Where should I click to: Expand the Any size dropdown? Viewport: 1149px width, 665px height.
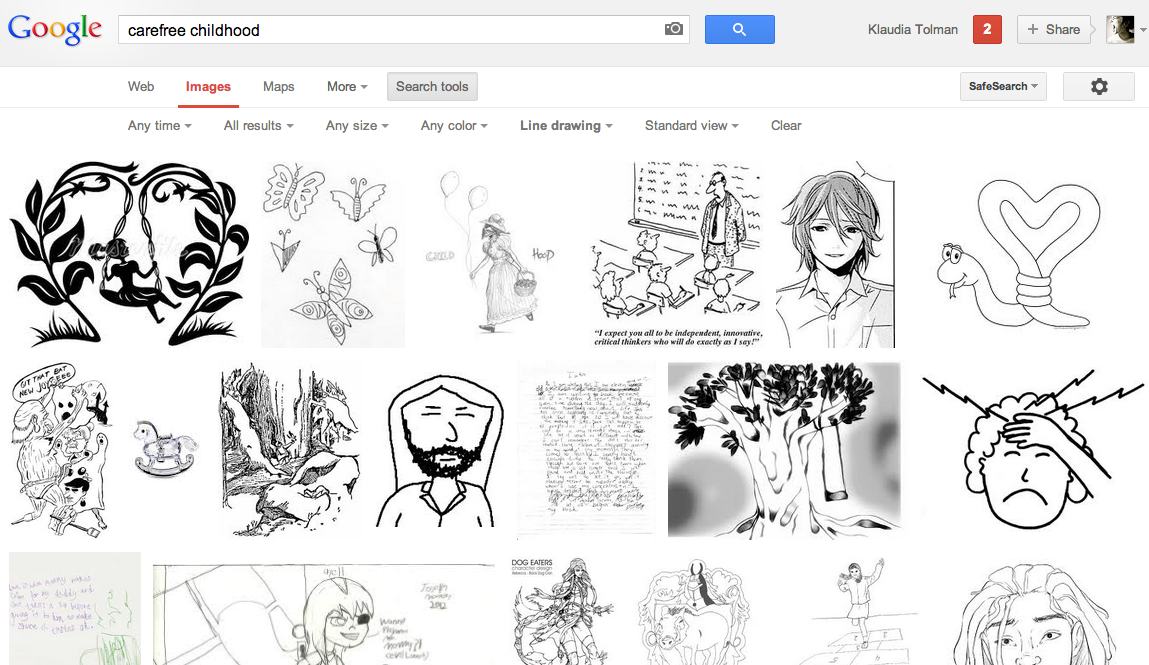357,126
